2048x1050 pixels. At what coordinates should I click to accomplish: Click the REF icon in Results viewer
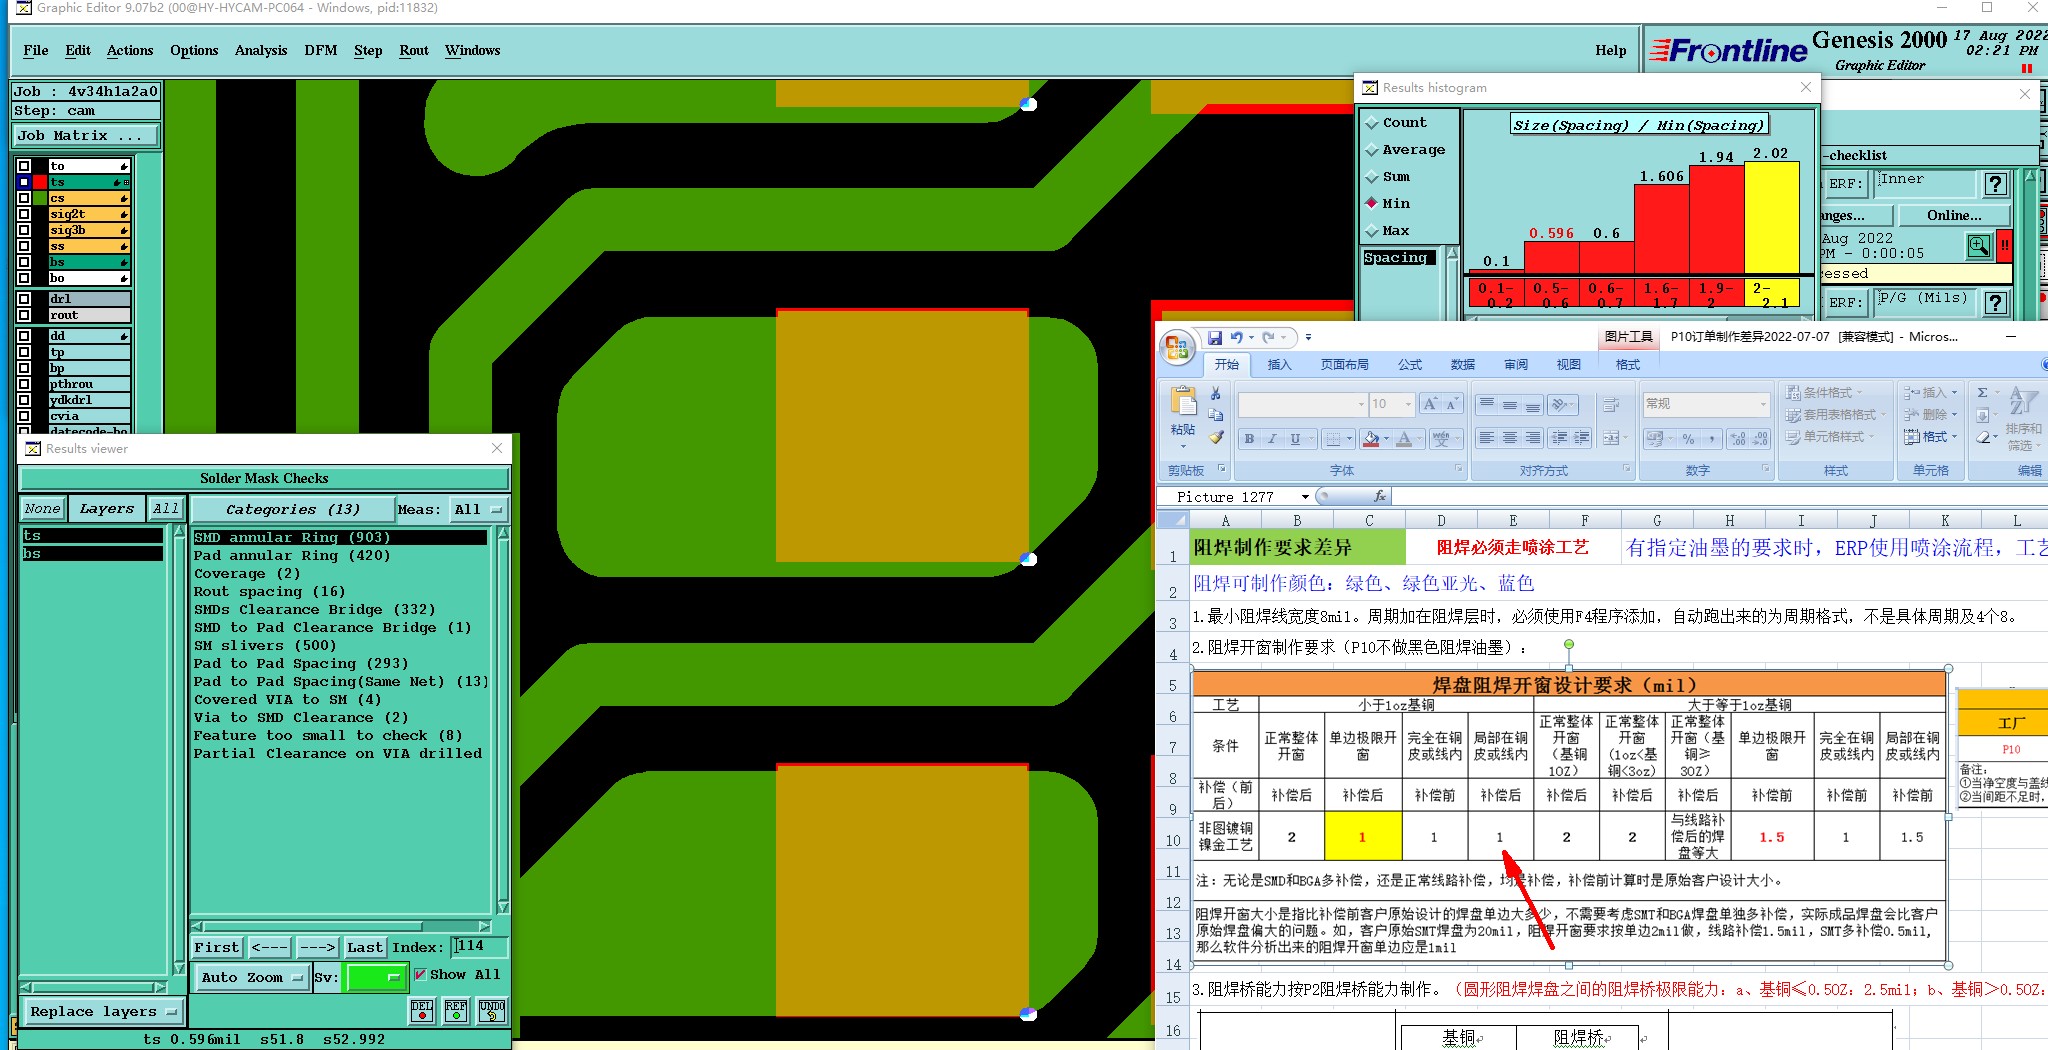pyautogui.click(x=456, y=1010)
